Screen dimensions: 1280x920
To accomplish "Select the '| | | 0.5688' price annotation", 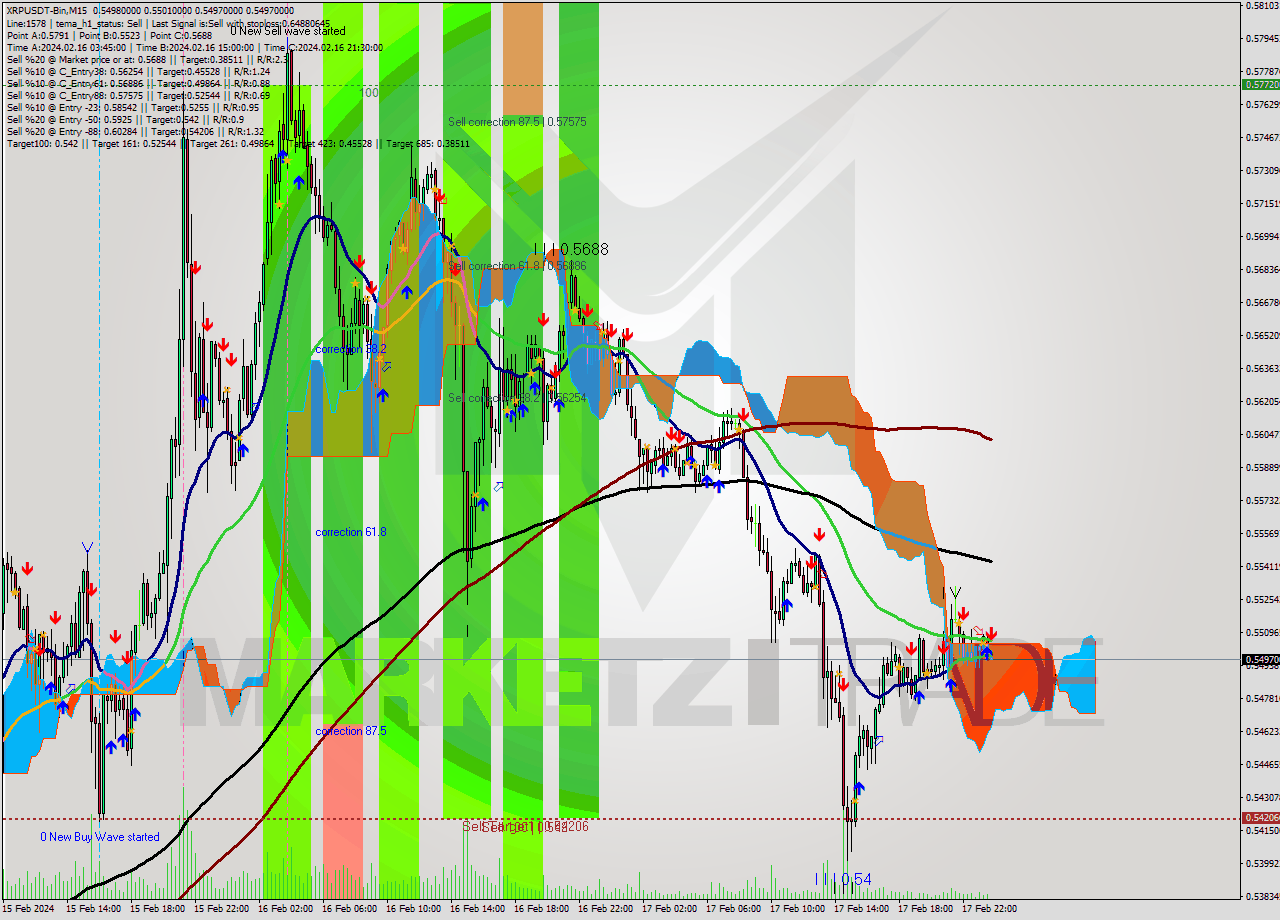I will click(570, 249).
